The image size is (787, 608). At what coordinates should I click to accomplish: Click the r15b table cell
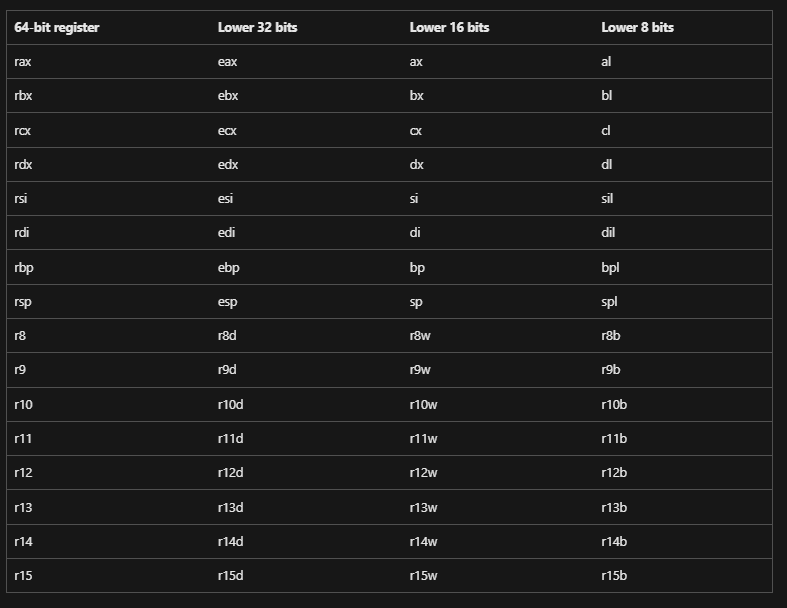(x=614, y=576)
